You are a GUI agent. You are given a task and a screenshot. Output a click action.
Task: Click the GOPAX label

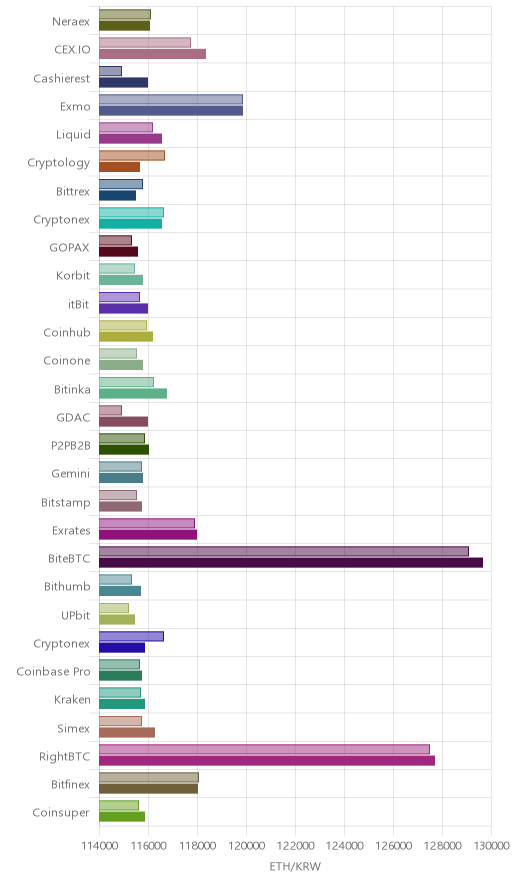(69, 247)
